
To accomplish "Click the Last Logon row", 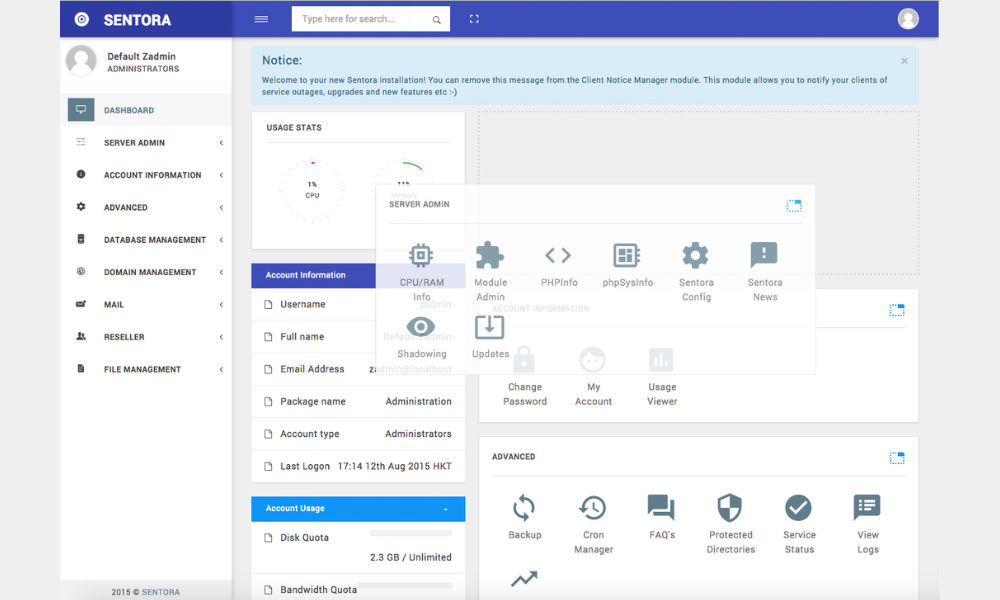I will click(x=358, y=466).
